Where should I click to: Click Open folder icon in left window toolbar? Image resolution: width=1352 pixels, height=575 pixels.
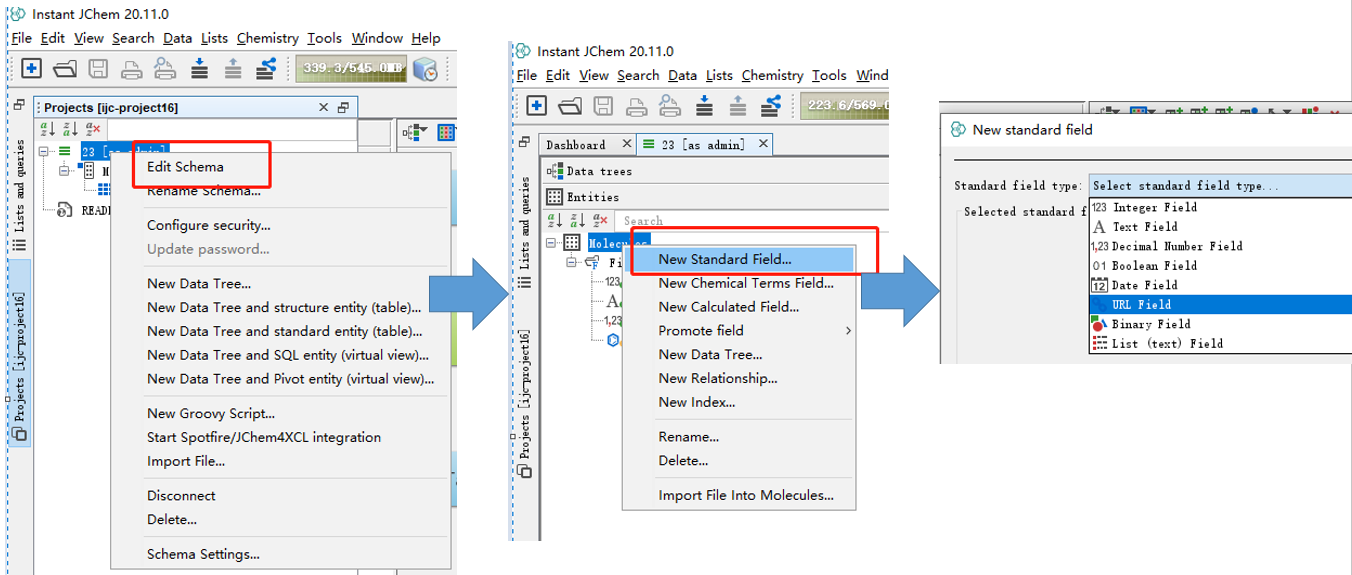click(65, 68)
